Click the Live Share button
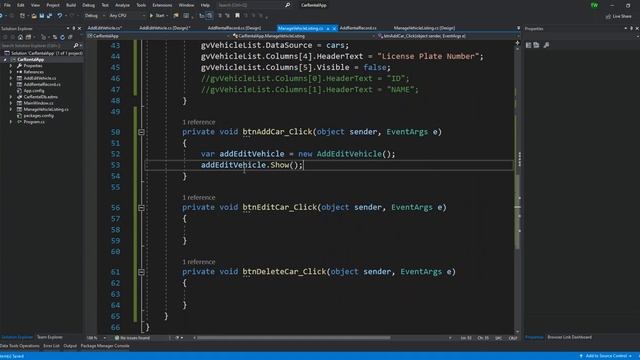This screenshot has height=360, width=640. click(x=618, y=16)
